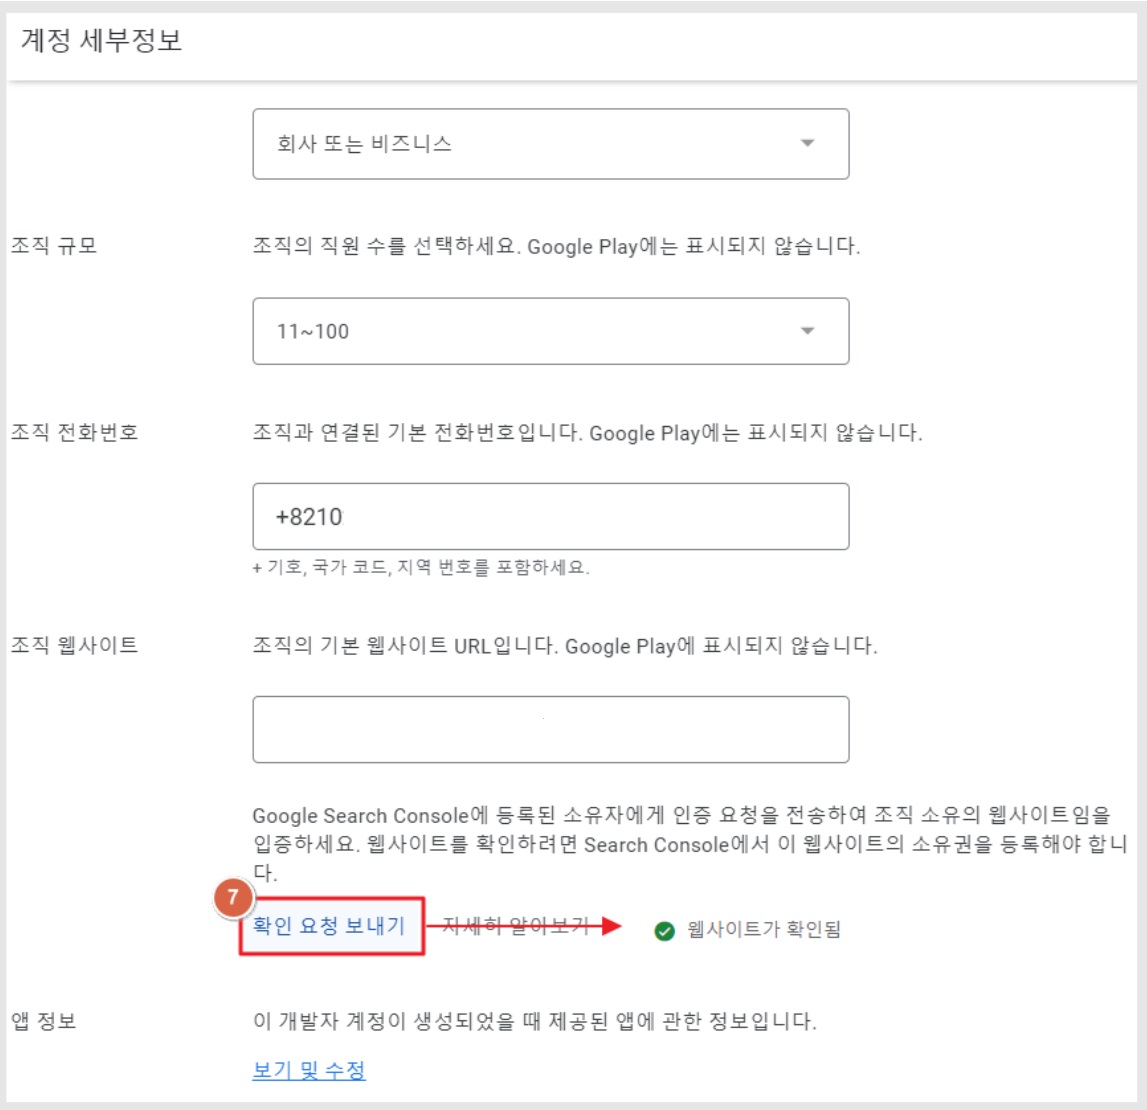Click the 조직과 연결된 기본 전화번호입니다 description
This screenshot has height=1110, width=1147.
(587, 432)
